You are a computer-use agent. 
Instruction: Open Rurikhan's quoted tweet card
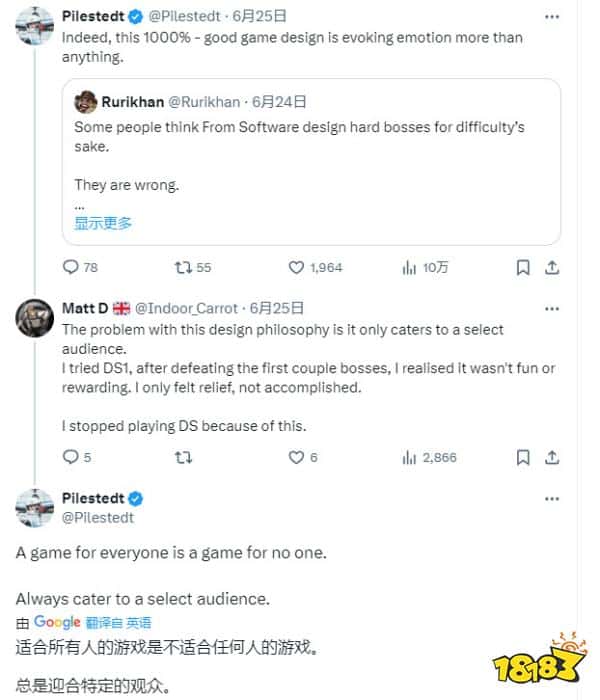pos(311,160)
